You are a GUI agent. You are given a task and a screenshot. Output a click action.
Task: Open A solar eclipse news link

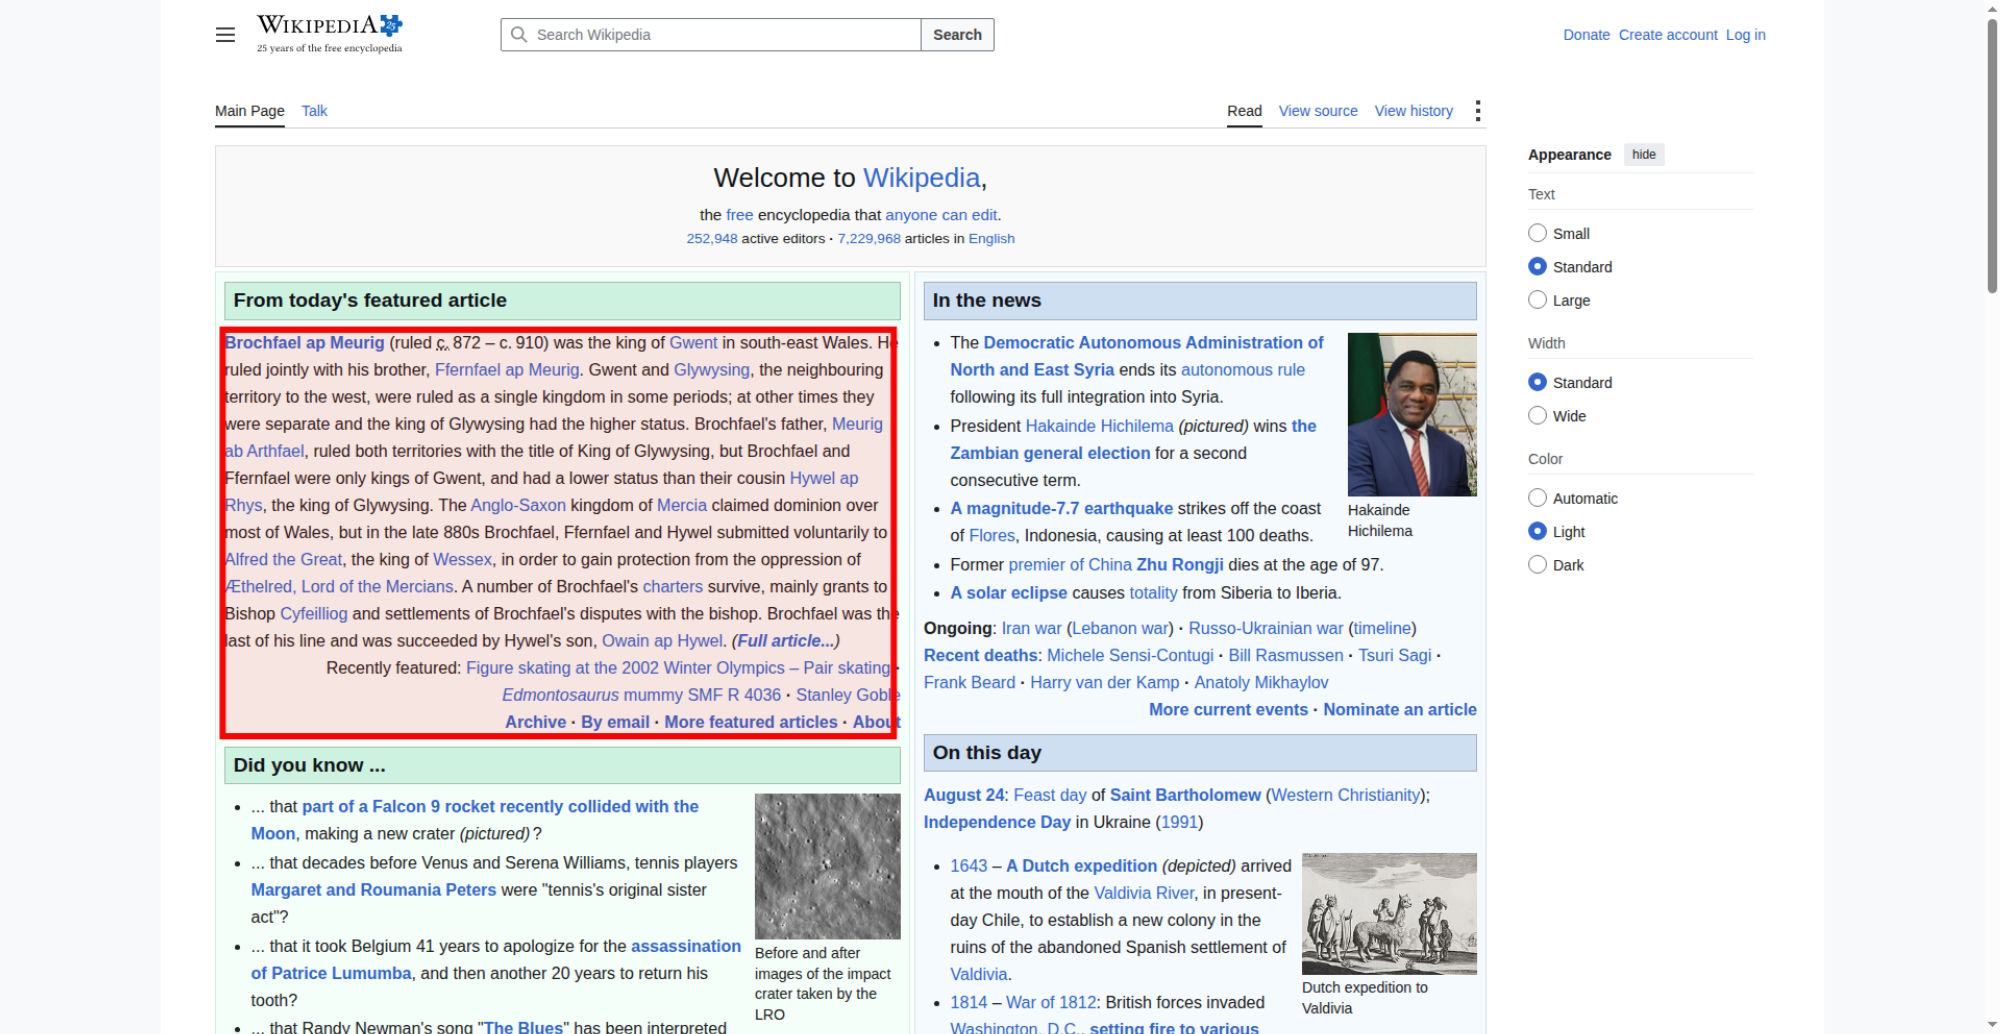[x=1009, y=593]
